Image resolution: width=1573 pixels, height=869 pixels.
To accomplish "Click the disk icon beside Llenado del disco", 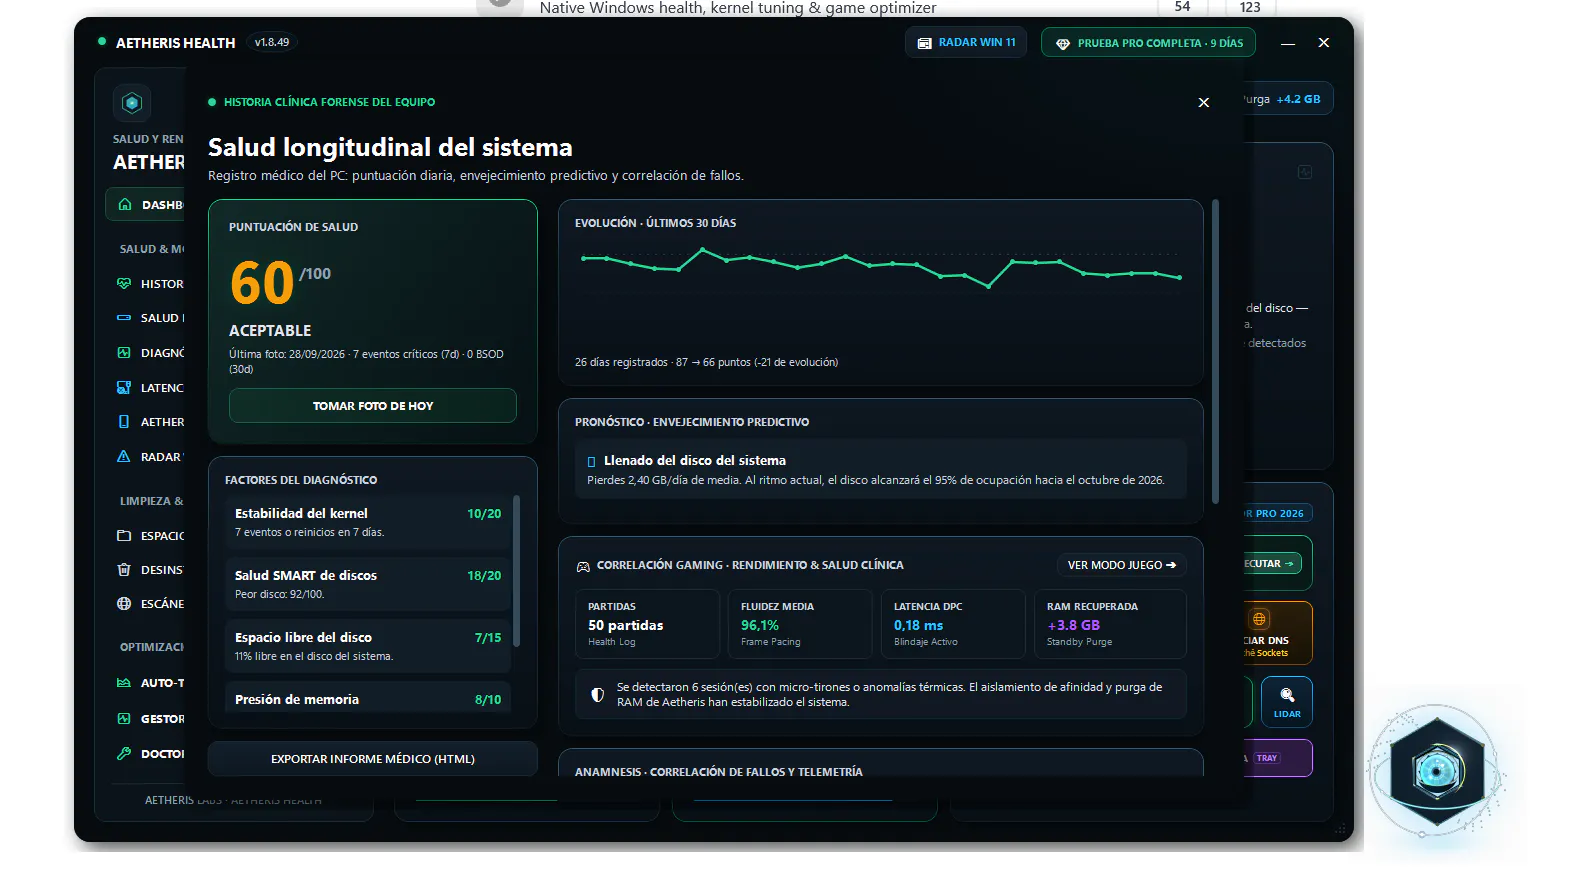I will click(x=591, y=462).
